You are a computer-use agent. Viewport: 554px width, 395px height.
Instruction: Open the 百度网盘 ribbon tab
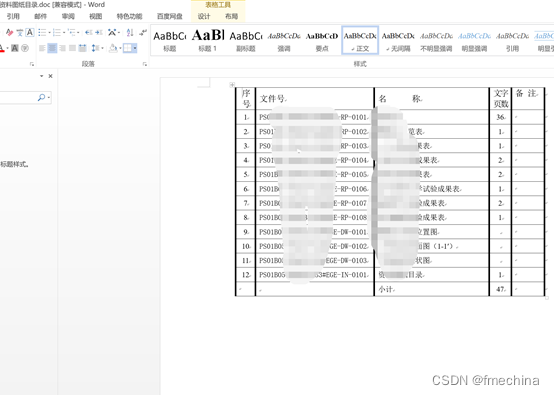pyautogui.click(x=170, y=16)
